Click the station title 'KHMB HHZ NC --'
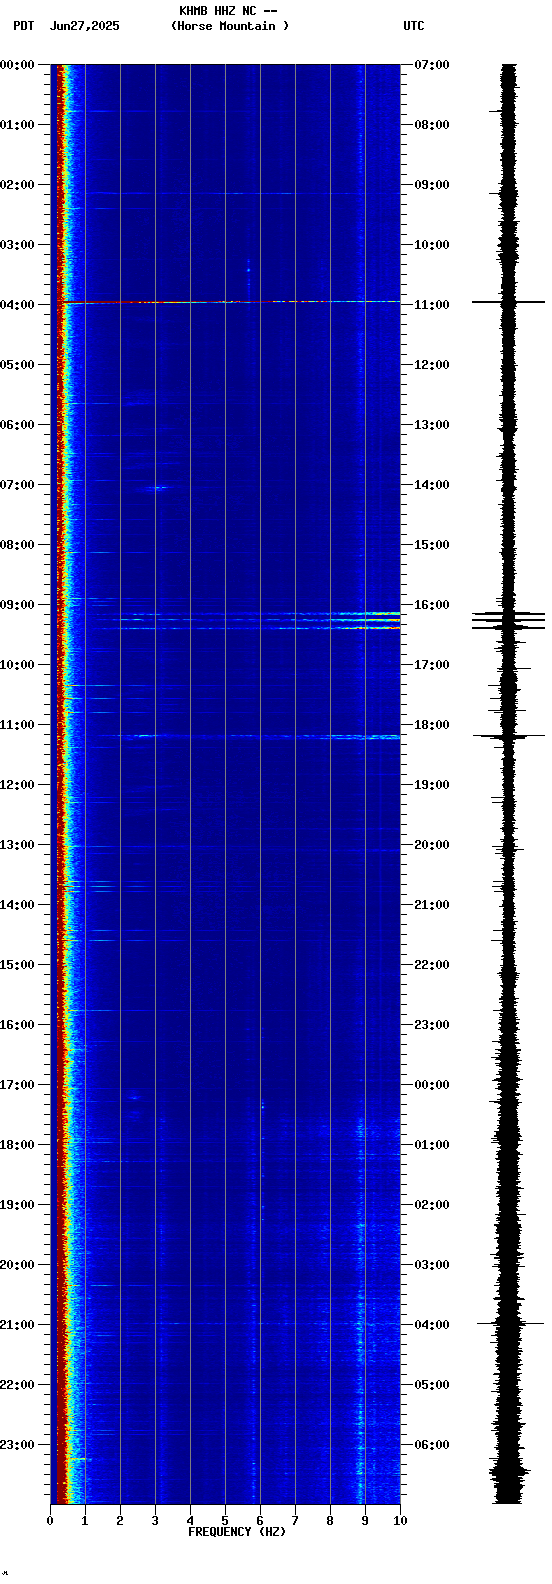 tap(228, 11)
